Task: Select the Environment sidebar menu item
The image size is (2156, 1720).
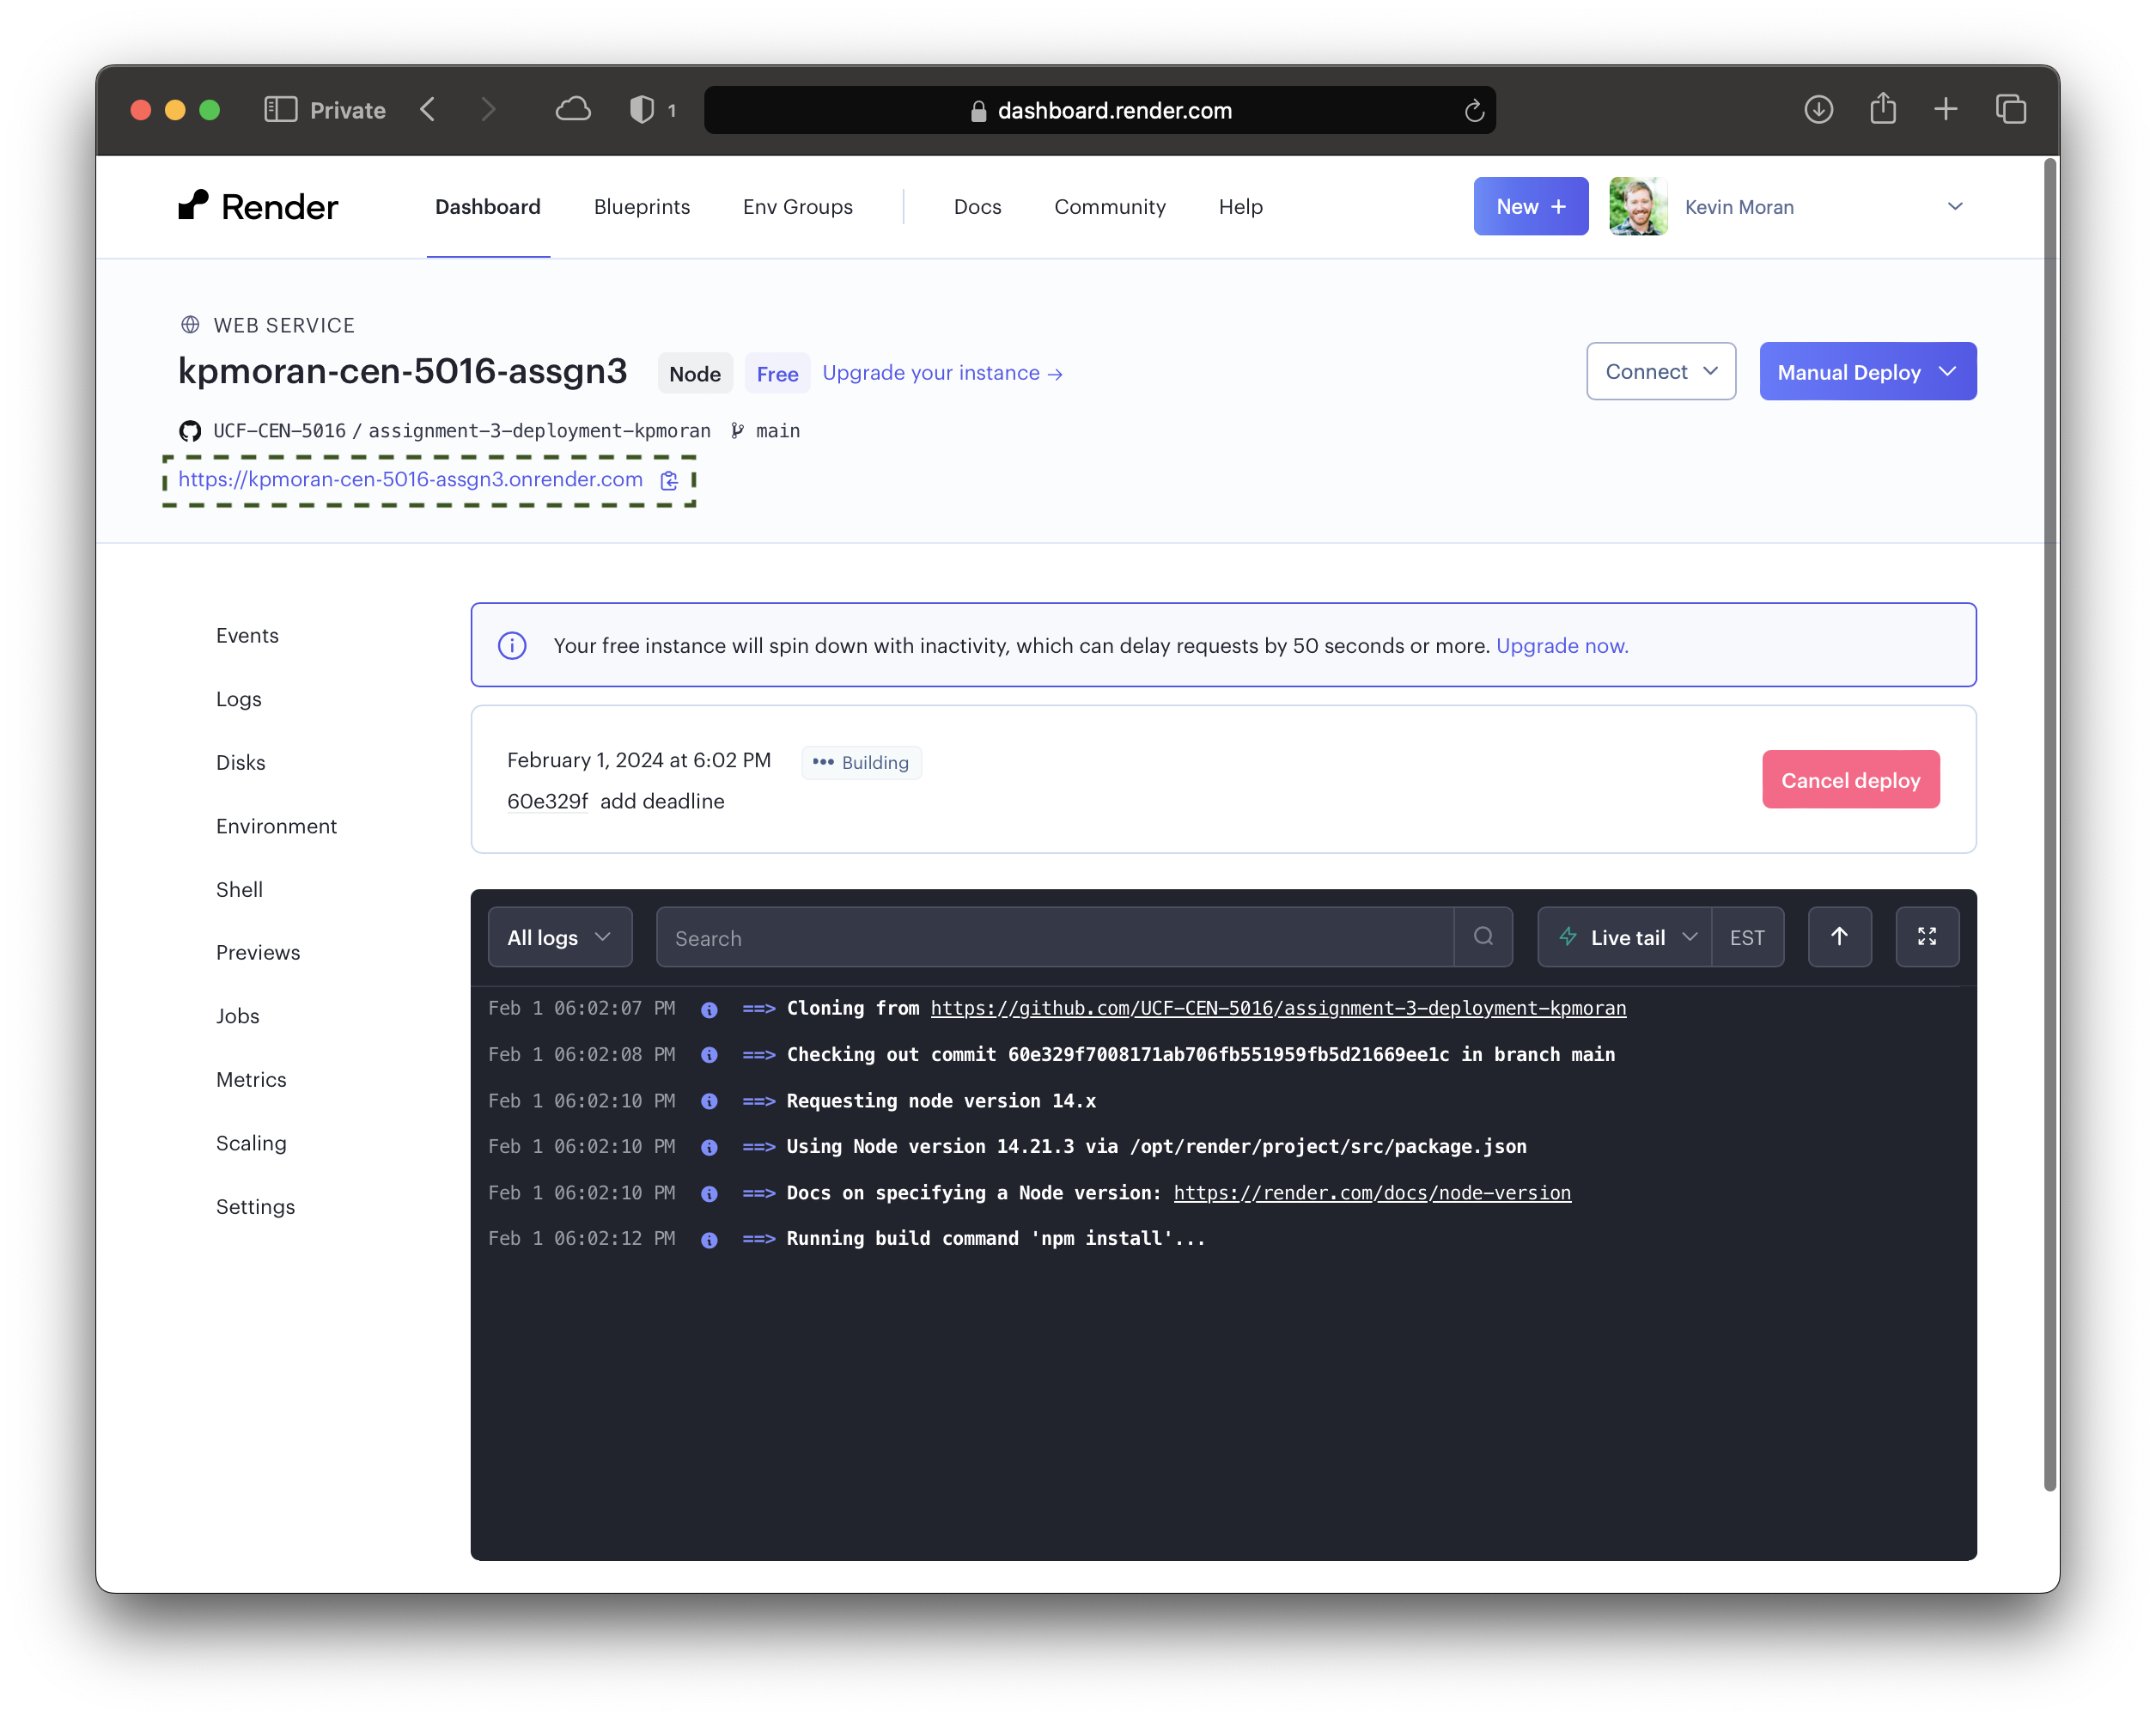Action: (x=274, y=825)
